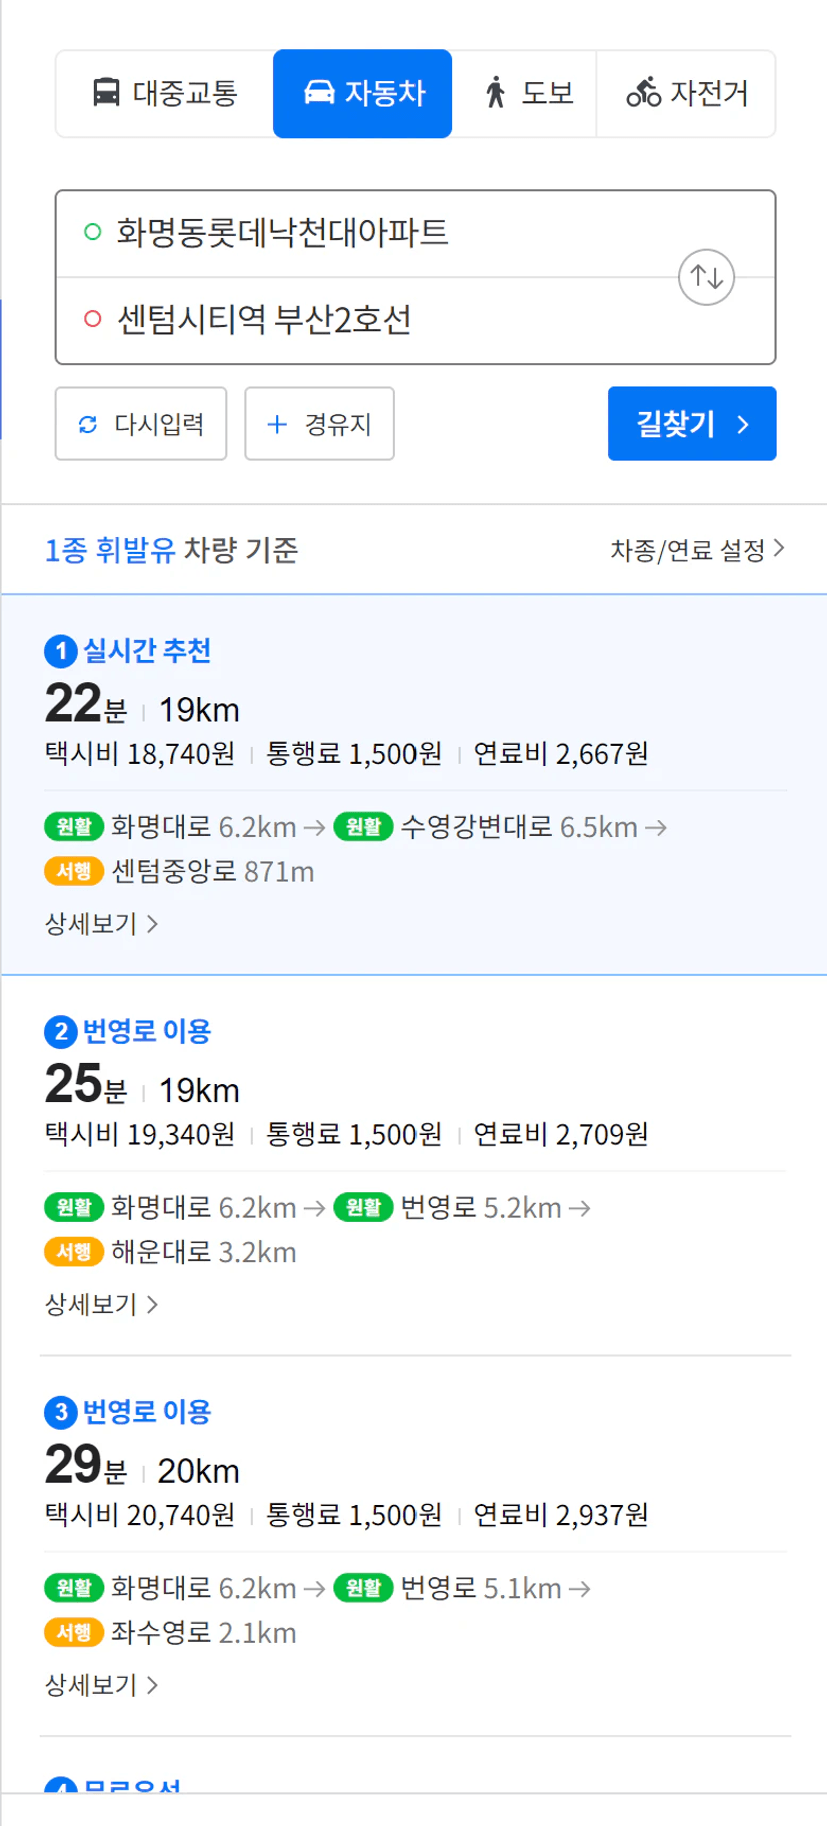Expand 상세보기 for the 실시간 추천 route
The height and width of the screenshot is (1826, 827).
click(101, 923)
